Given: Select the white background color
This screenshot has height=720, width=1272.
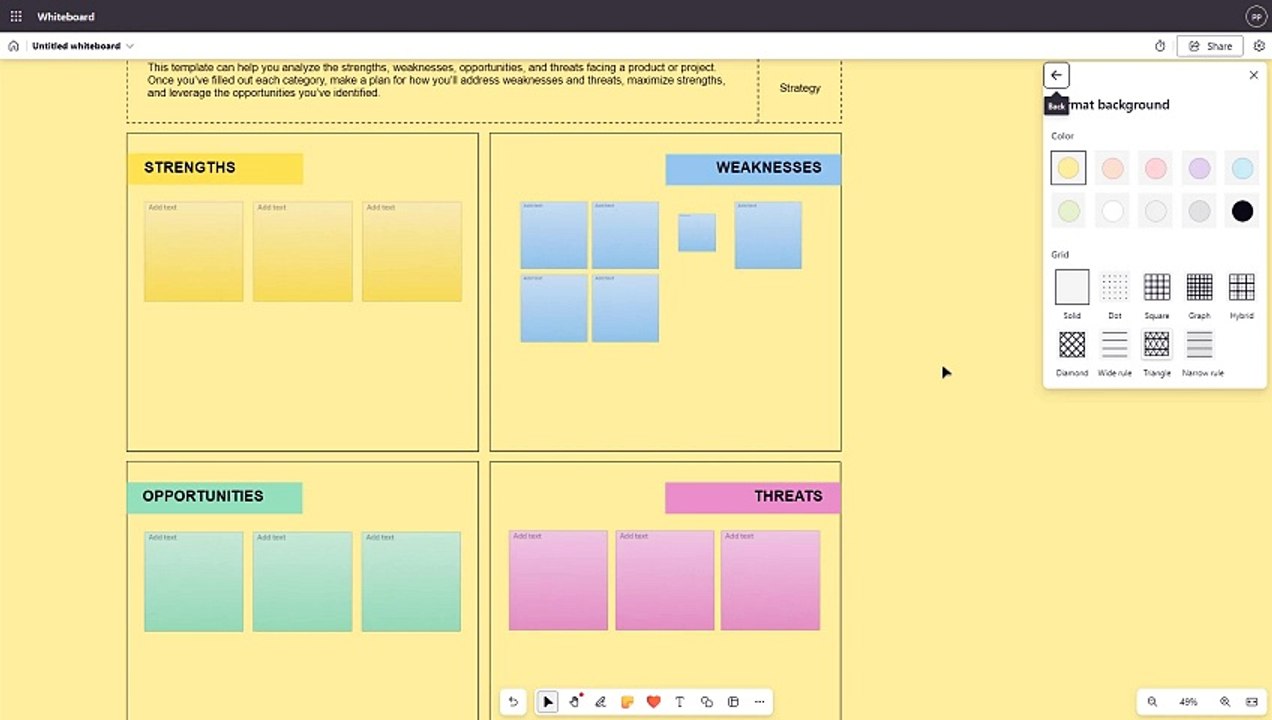Looking at the screenshot, I should (1112, 211).
